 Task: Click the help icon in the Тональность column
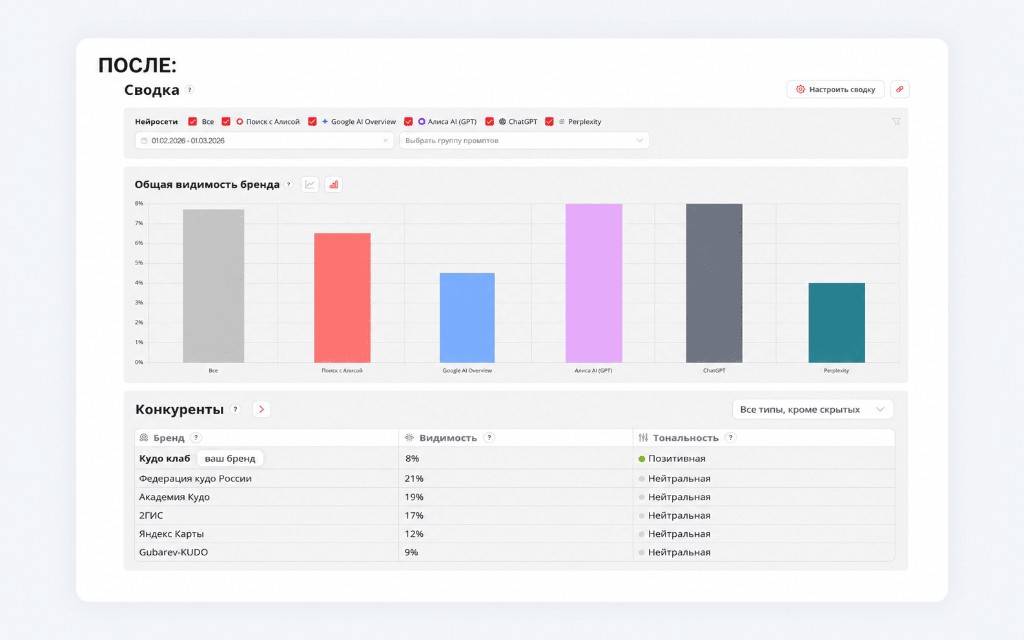(731, 438)
